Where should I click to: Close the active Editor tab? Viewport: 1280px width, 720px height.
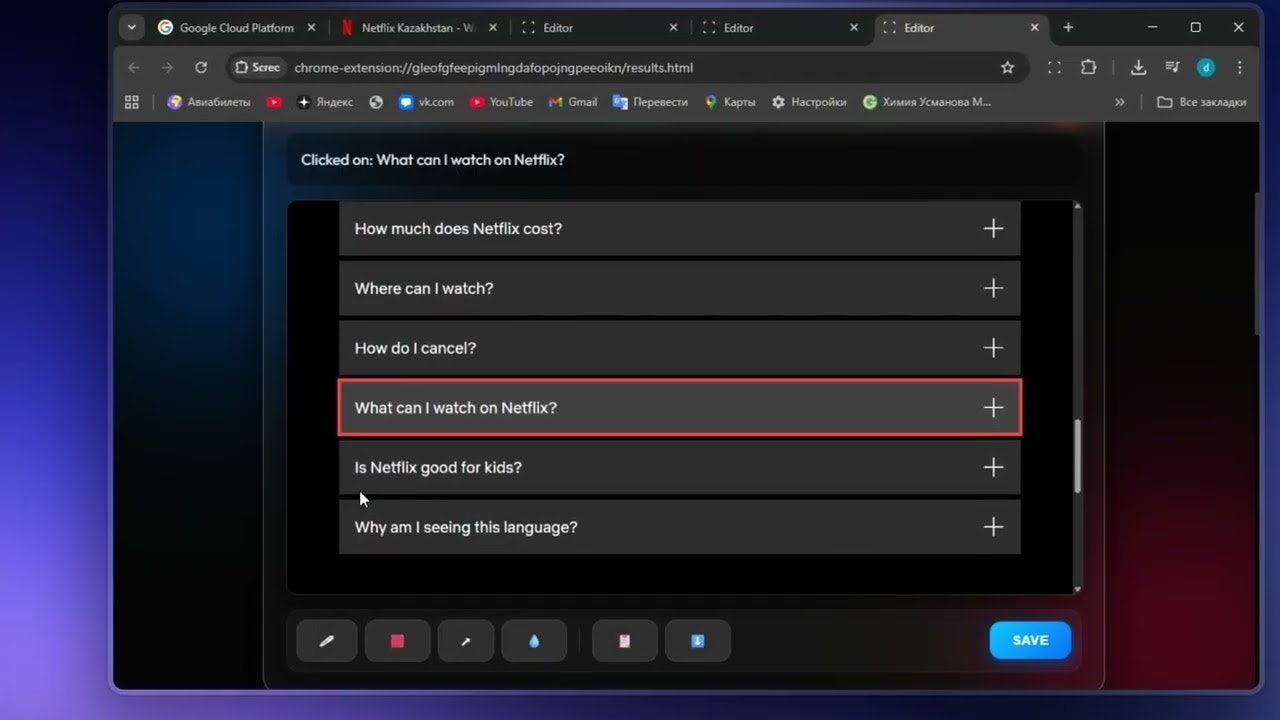(1035, 28)
